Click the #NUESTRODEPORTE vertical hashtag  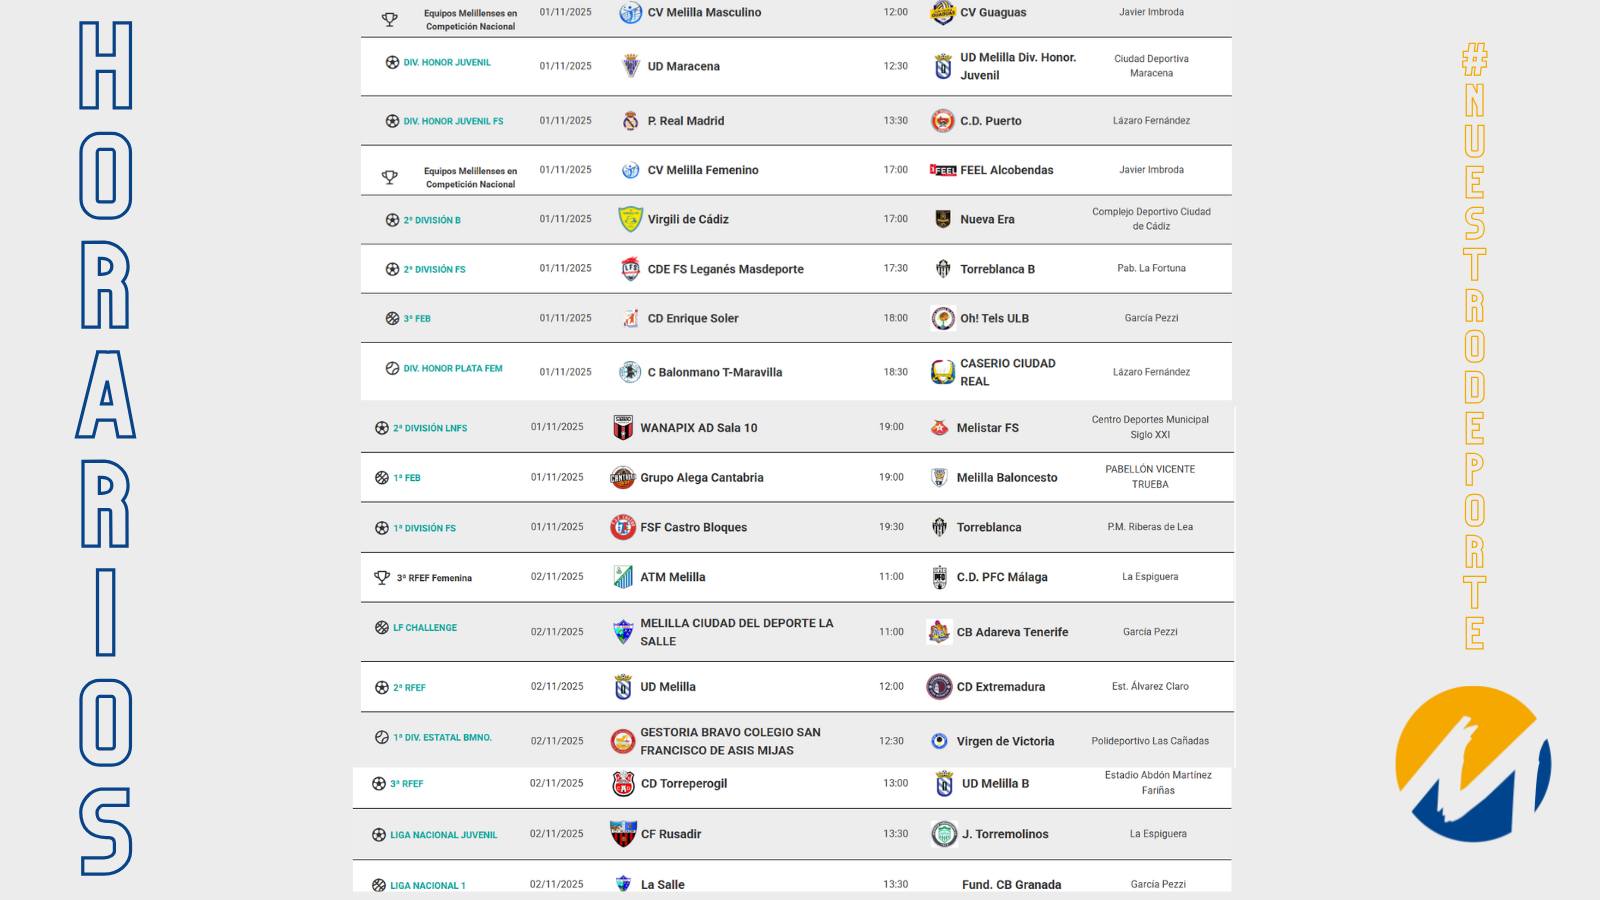pos(1474,346)
